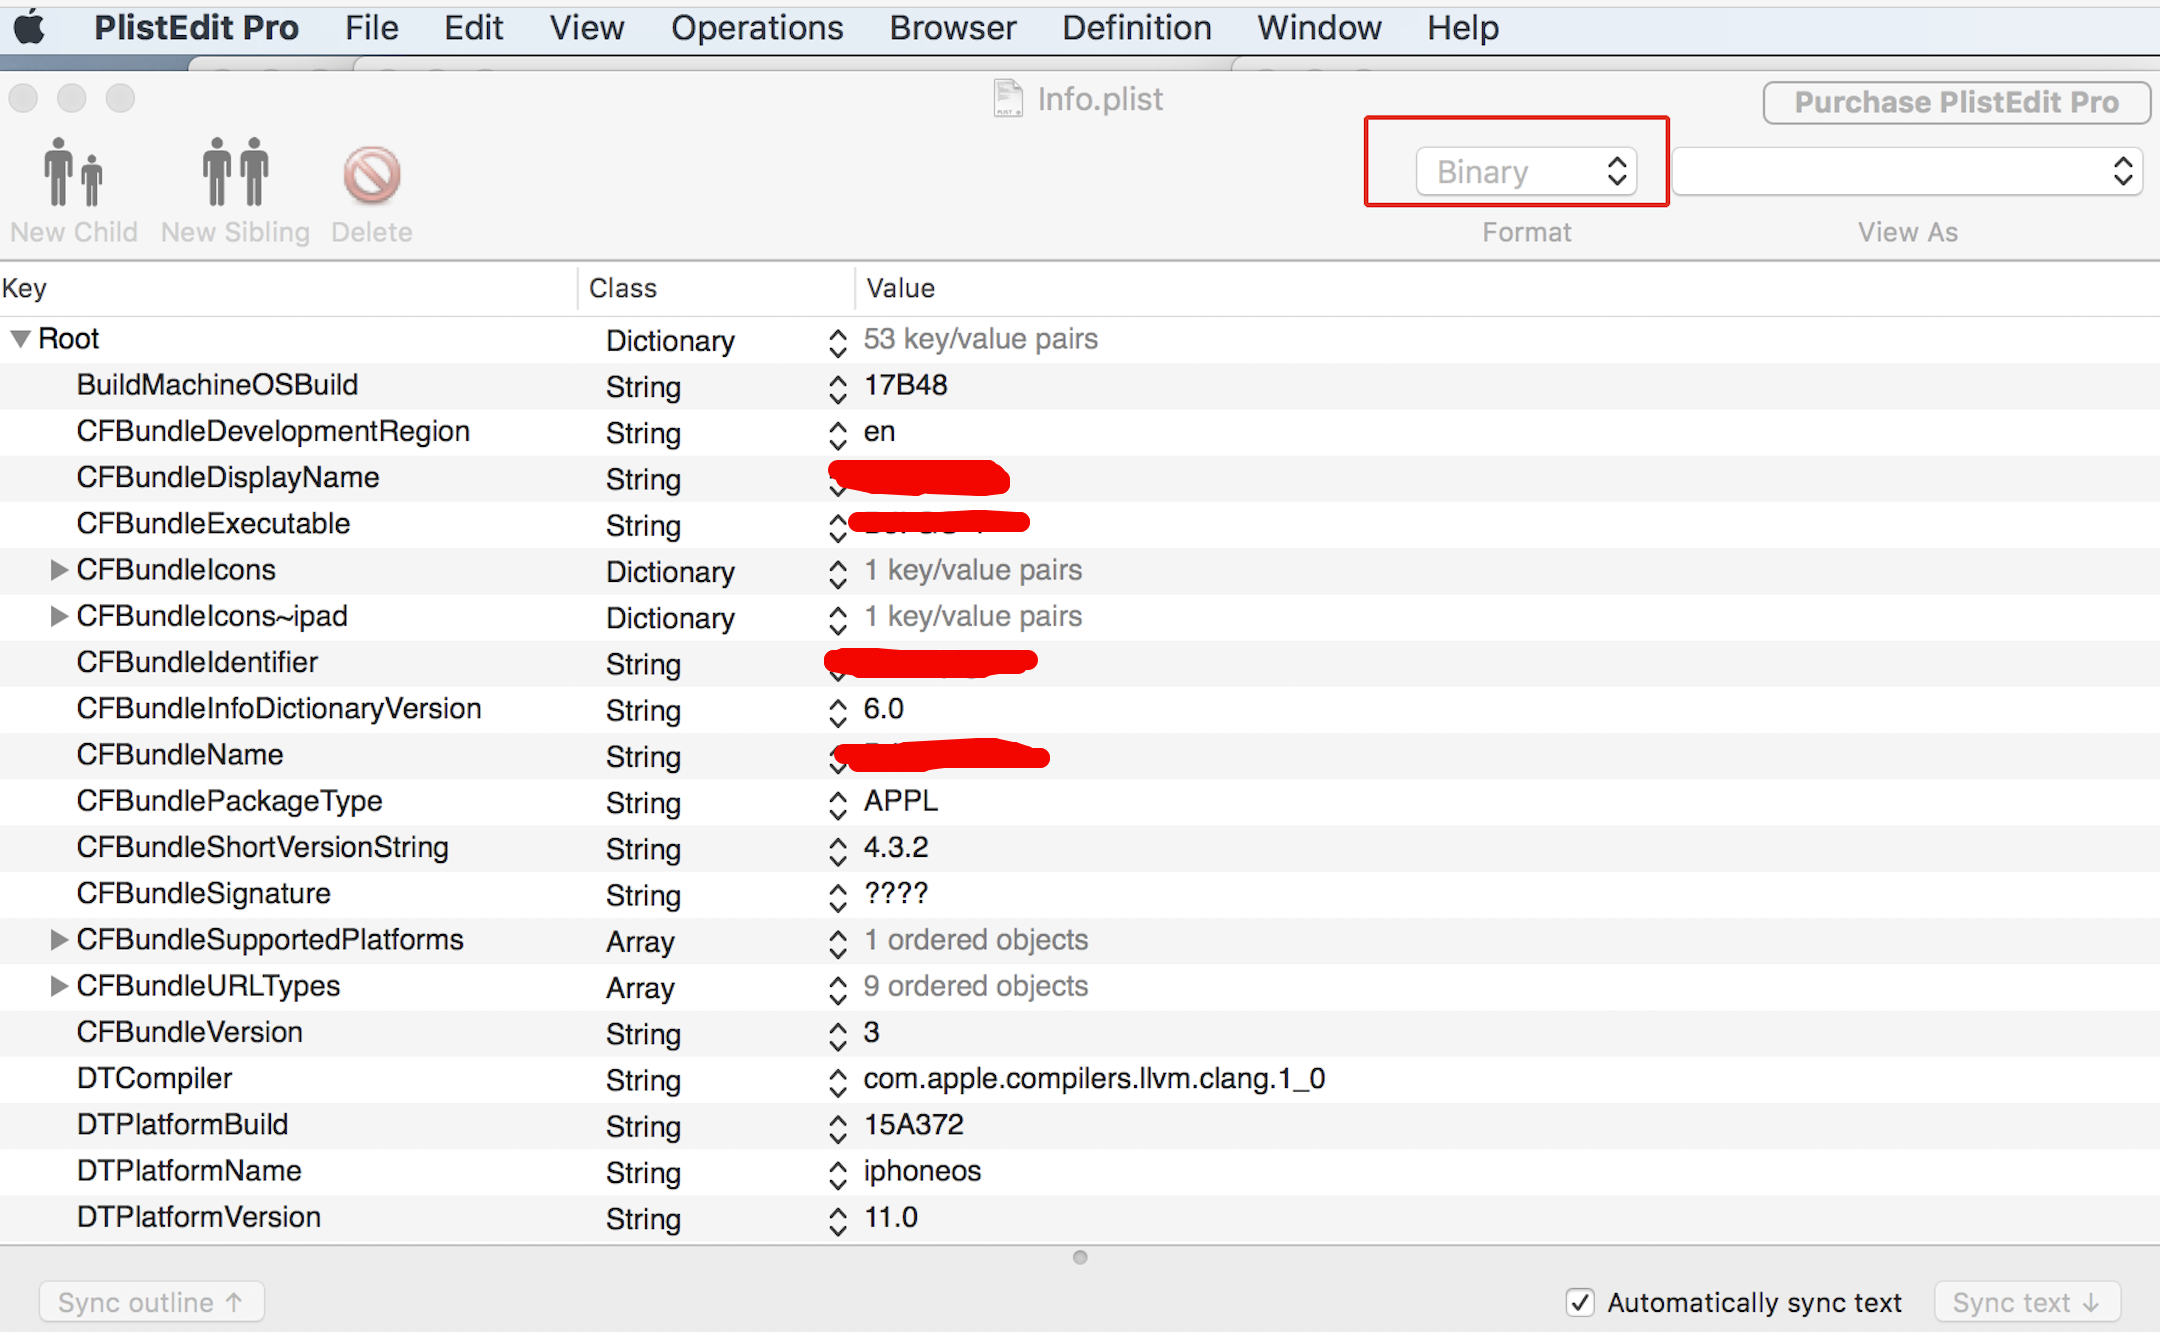Open the Browser menu
The image size is (2160, 1332).
coord(952,27)
